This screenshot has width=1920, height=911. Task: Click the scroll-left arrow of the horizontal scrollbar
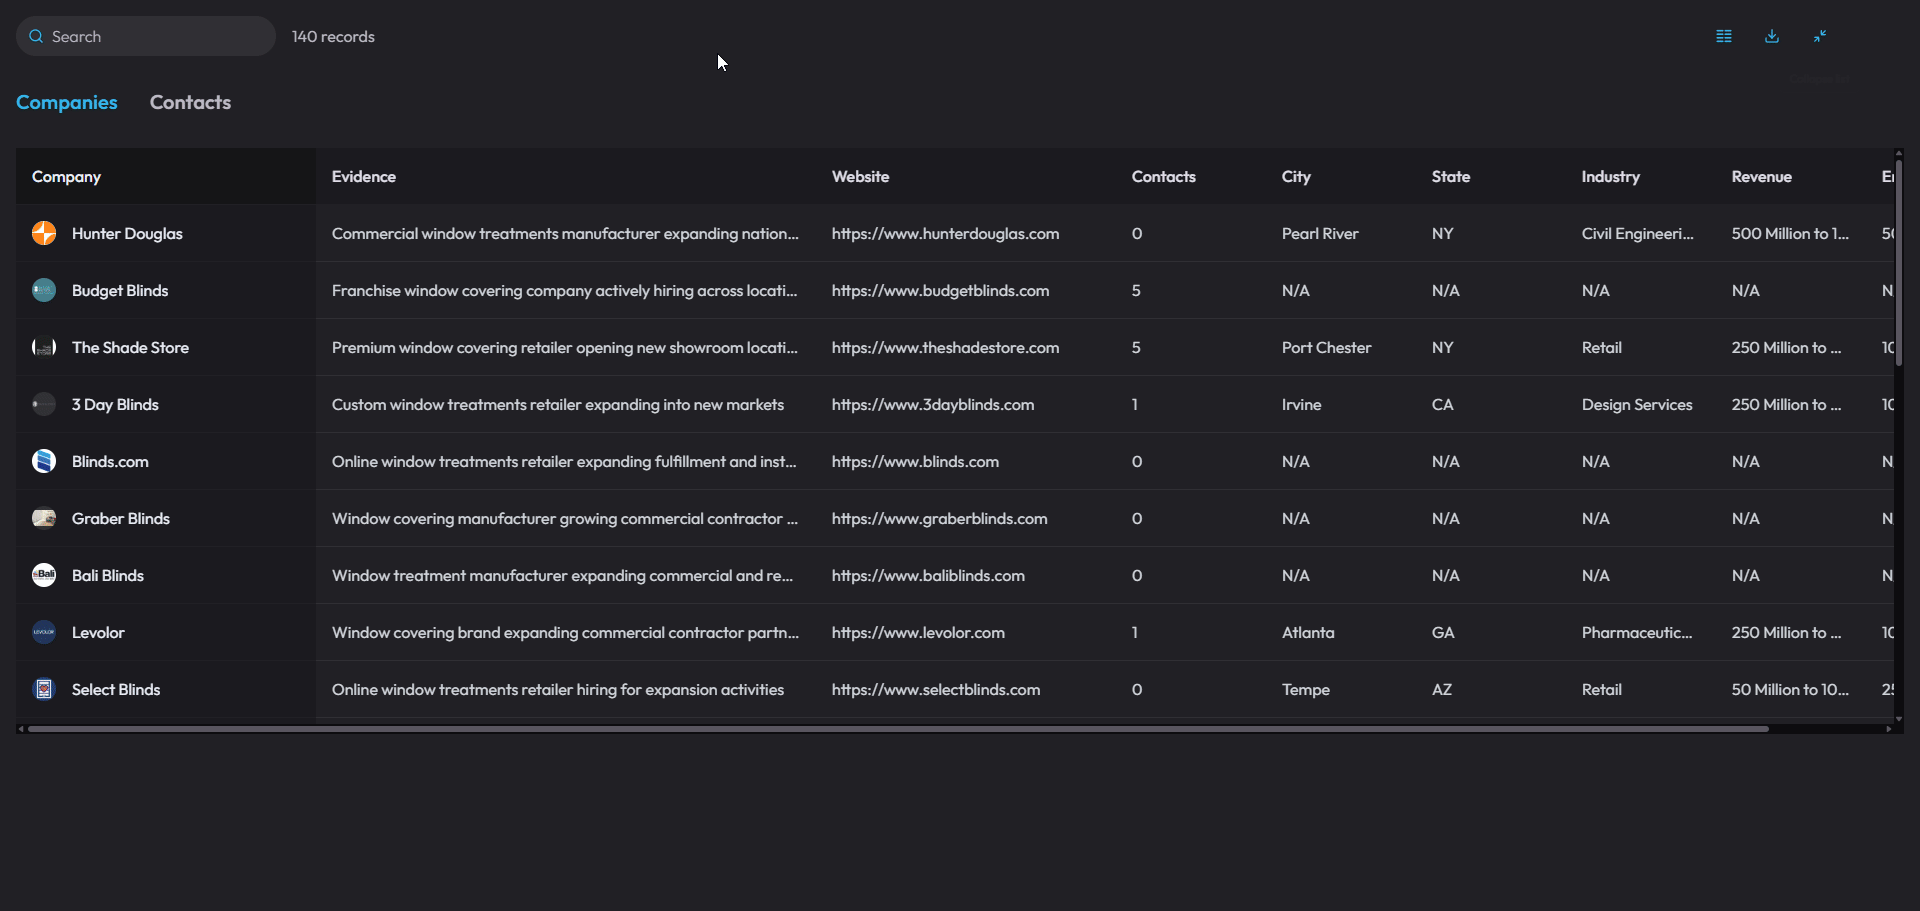click(x=21, y=729)
